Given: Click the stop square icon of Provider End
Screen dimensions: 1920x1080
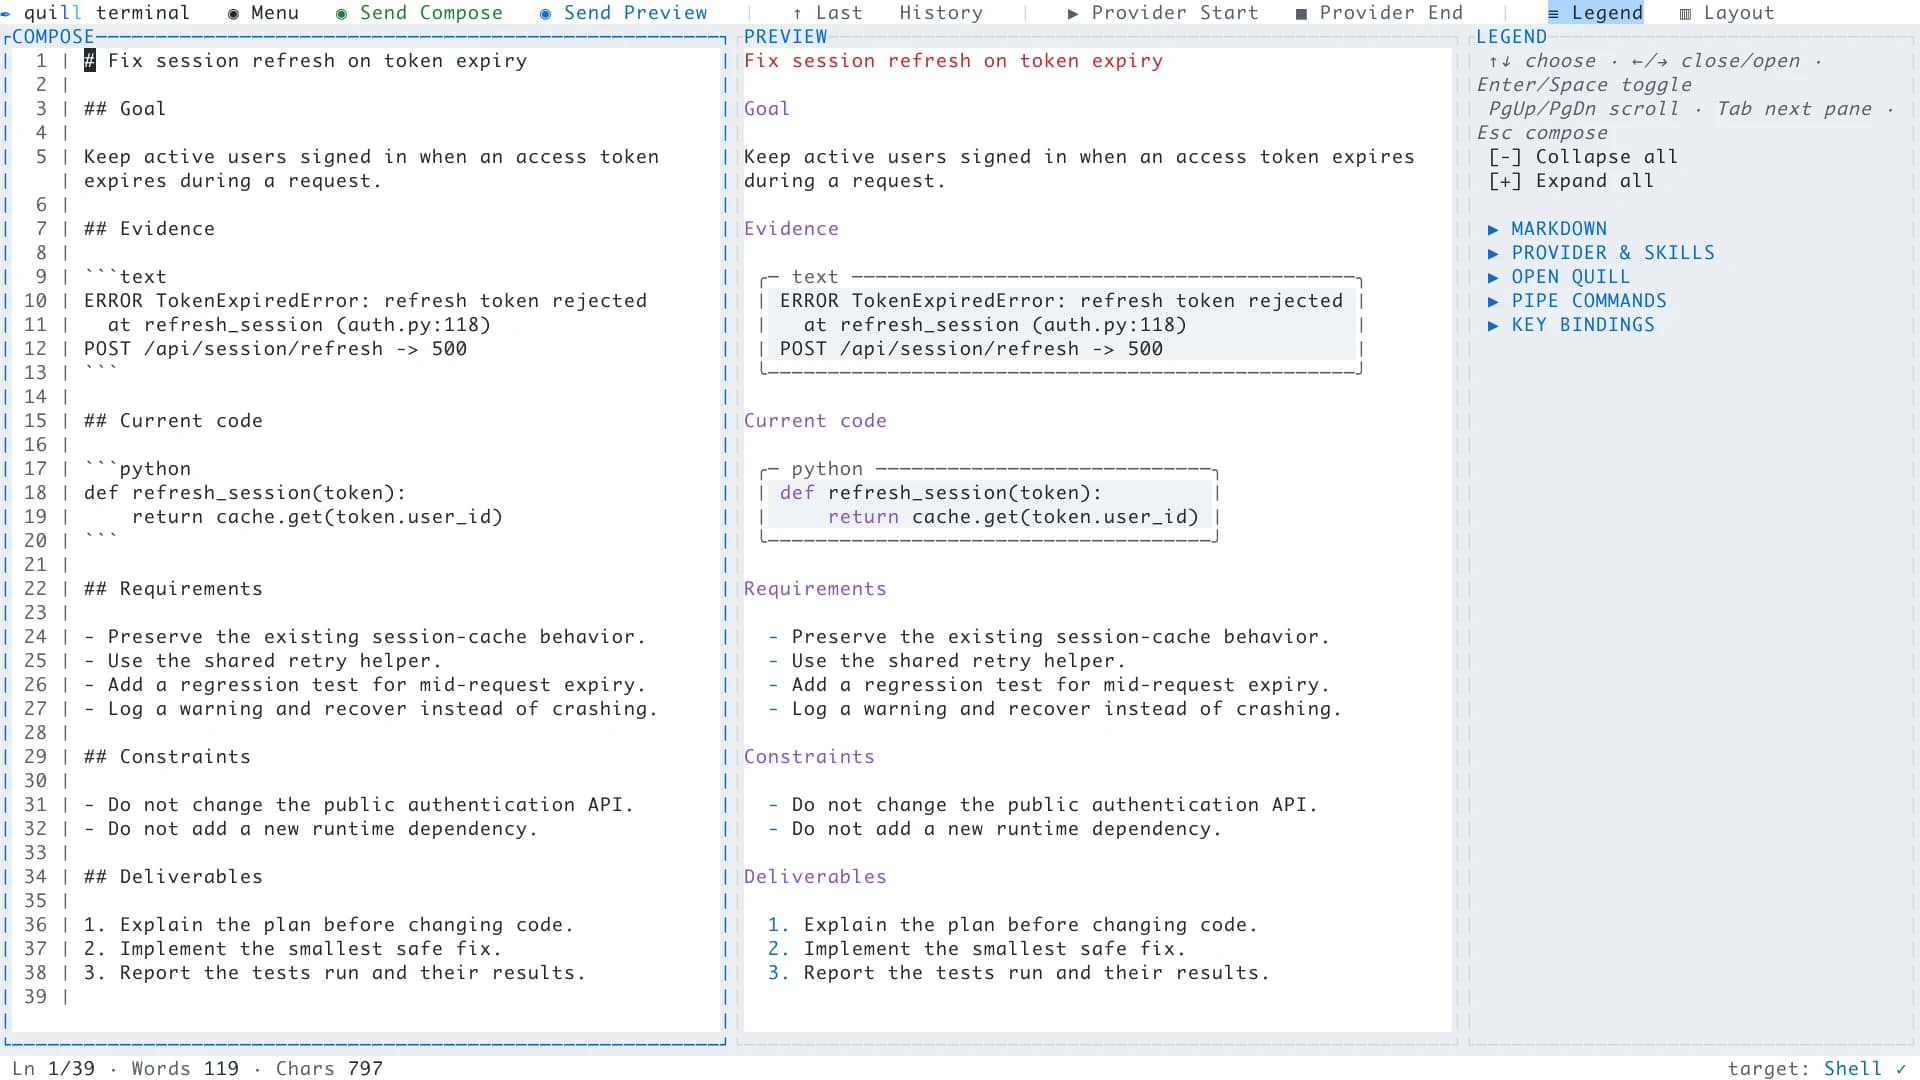Looking at the screenshot, I should coord(1301,14).
